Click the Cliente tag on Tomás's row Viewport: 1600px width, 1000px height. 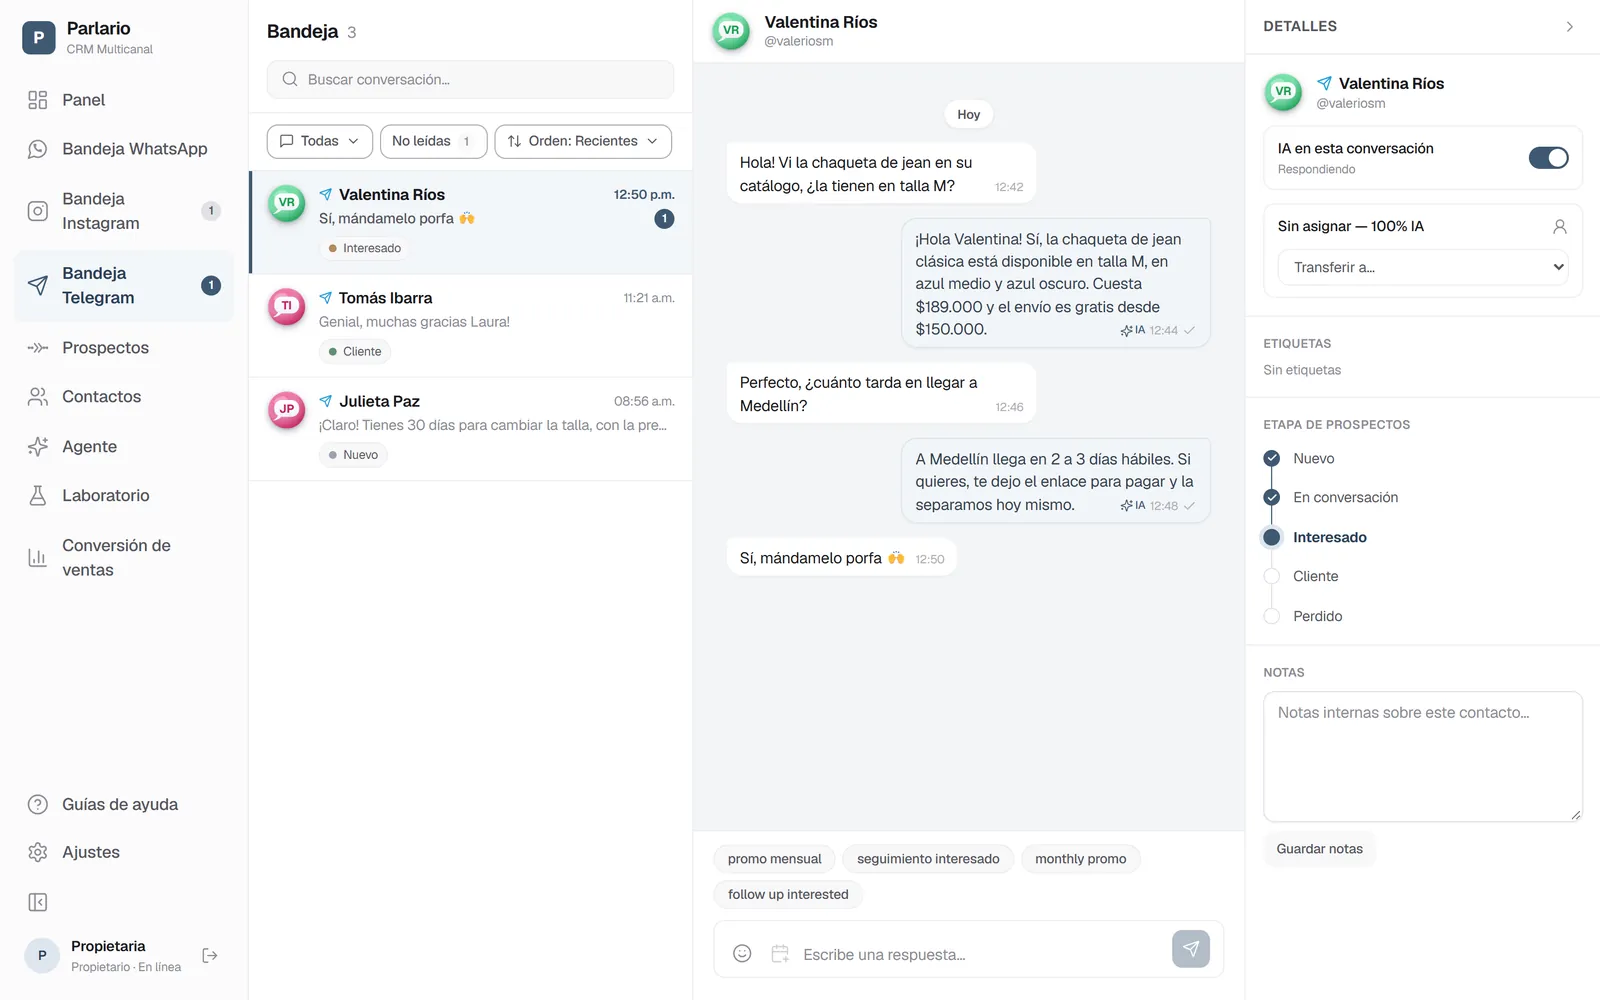point(355,352)
